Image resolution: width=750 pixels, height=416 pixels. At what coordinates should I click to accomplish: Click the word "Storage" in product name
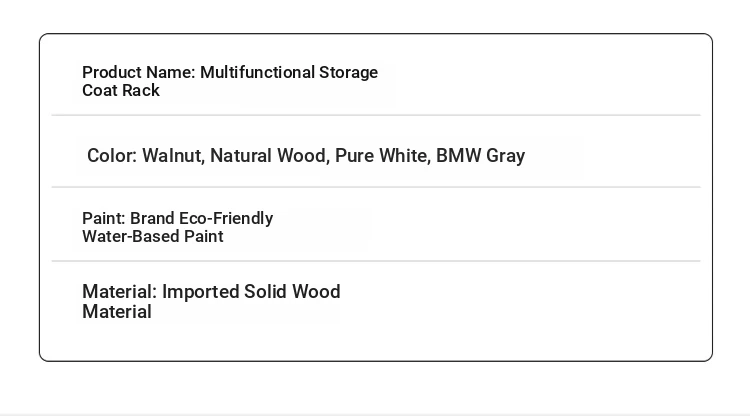(x=348, y=73)
